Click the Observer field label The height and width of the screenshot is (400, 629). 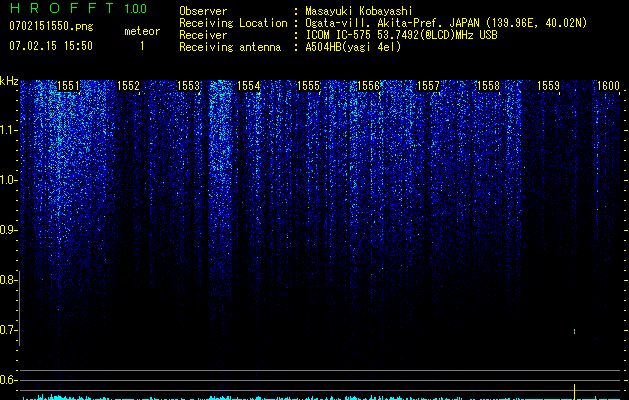(203, 11)
